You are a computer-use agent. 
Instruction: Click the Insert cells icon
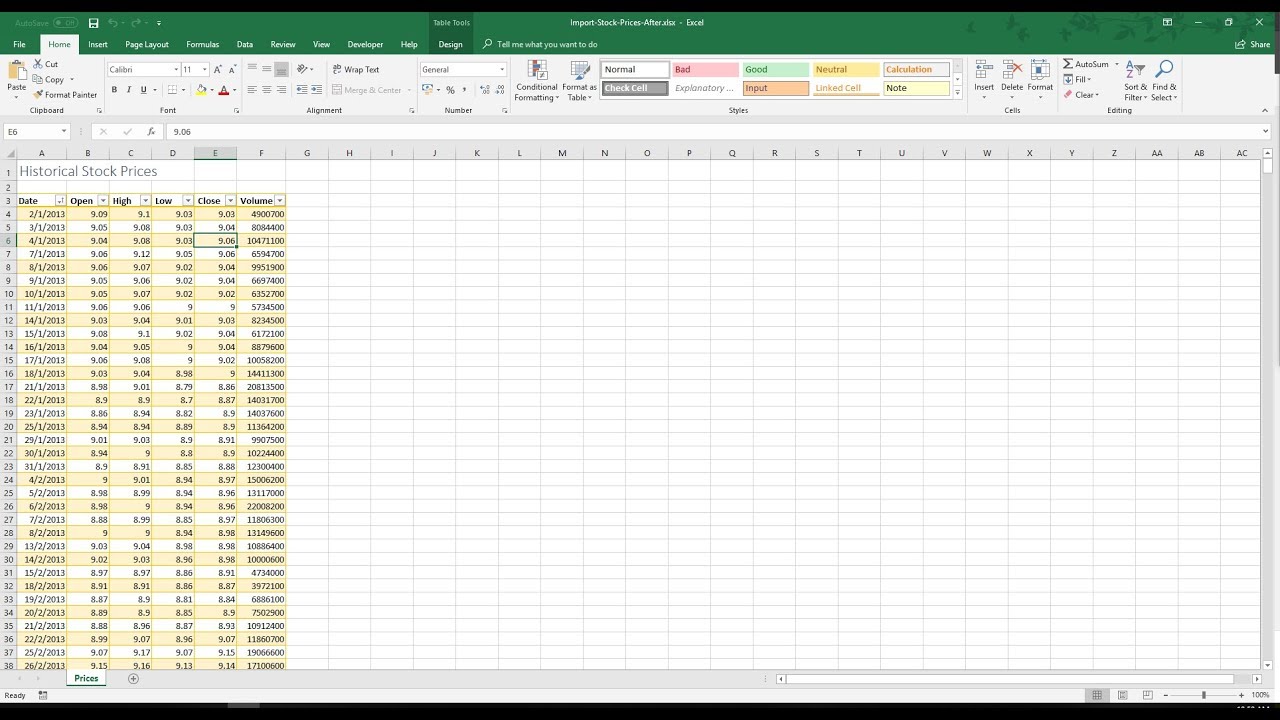click(984, 70)
